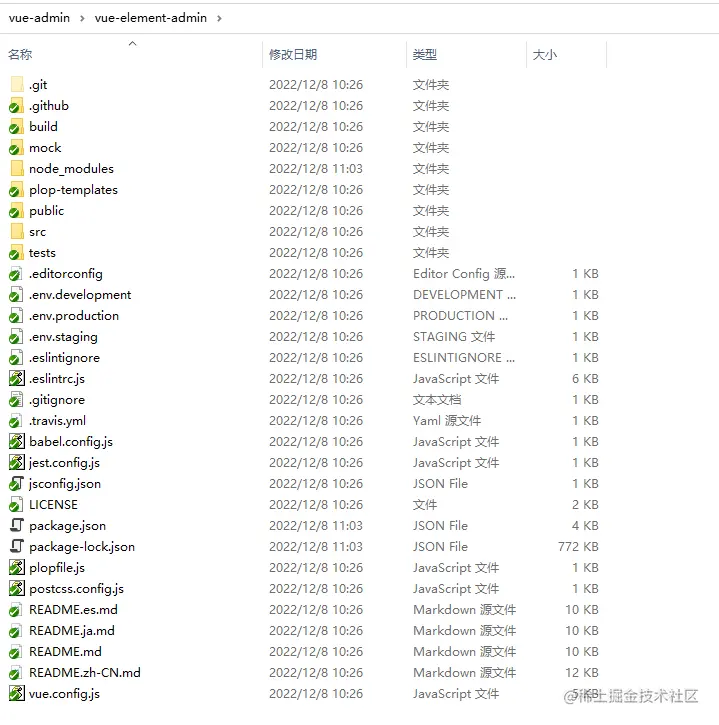The image size is (719, 725).
Task: Sort files by the 名称 column header
Action: (20, 55)
